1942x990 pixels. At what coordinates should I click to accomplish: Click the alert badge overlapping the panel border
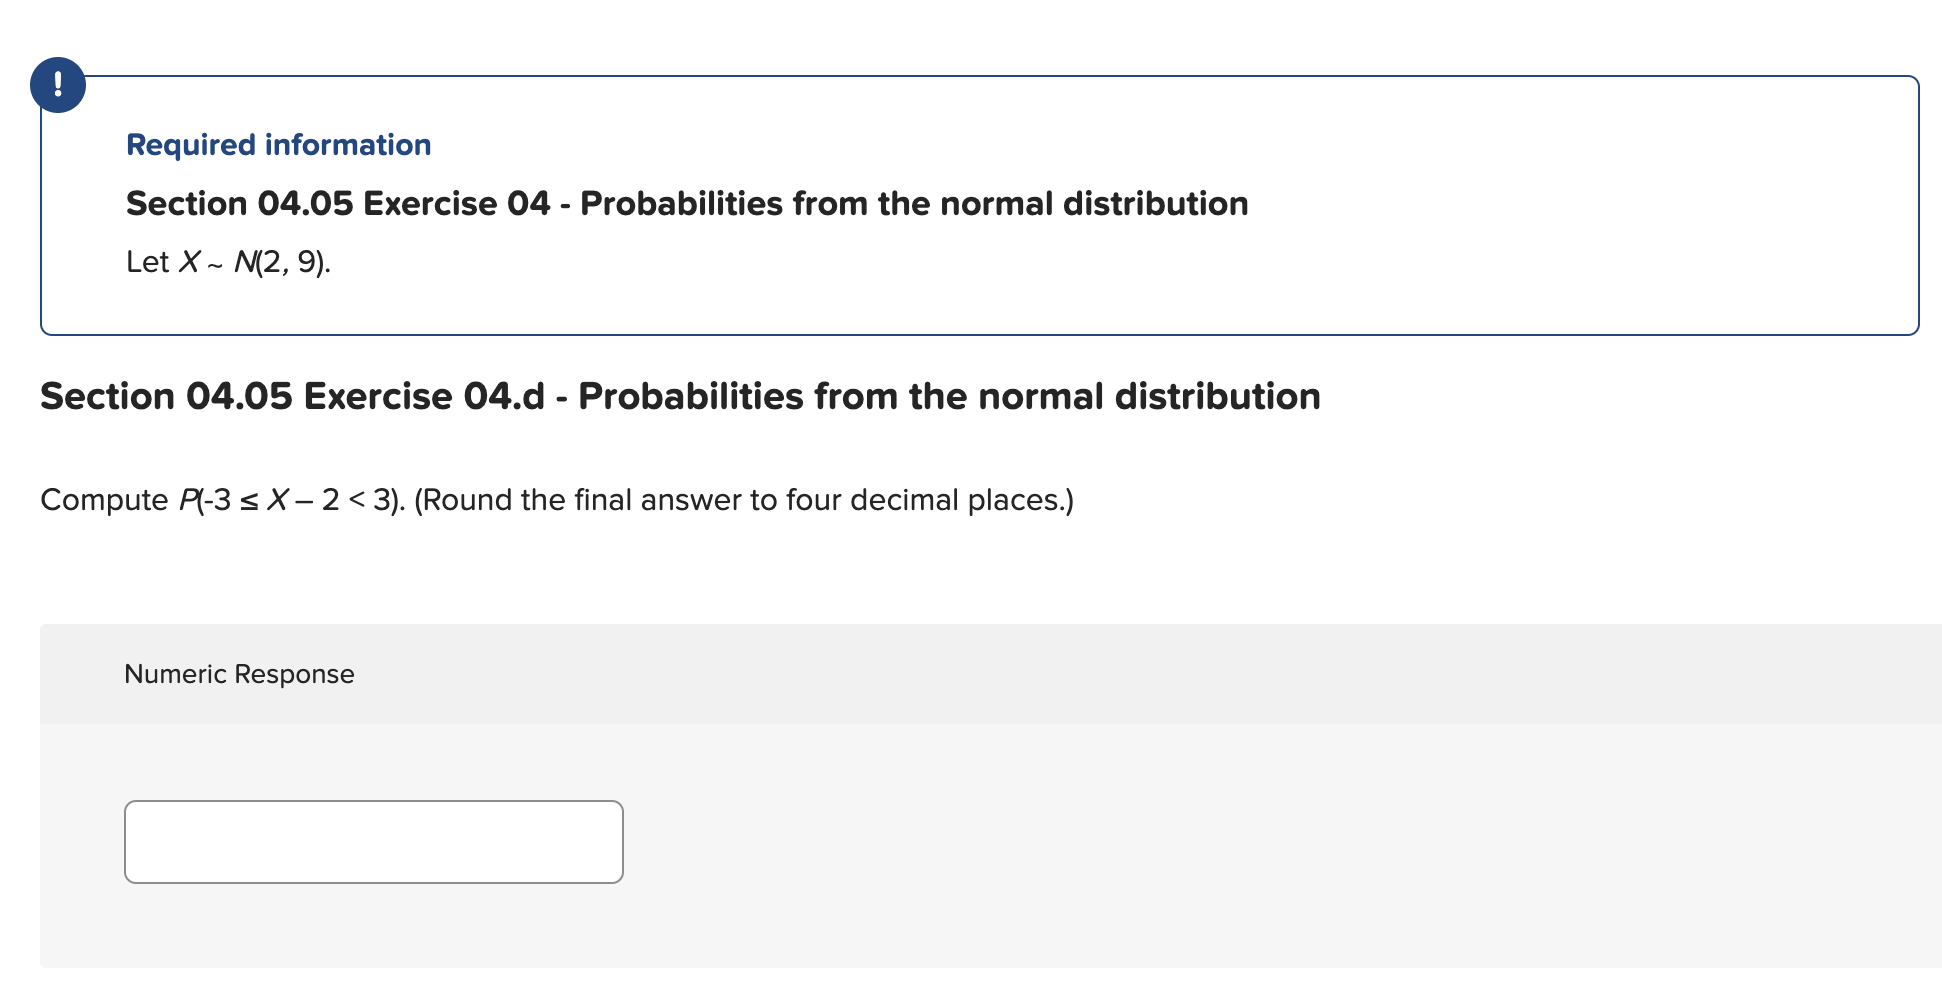click(57, 85)
